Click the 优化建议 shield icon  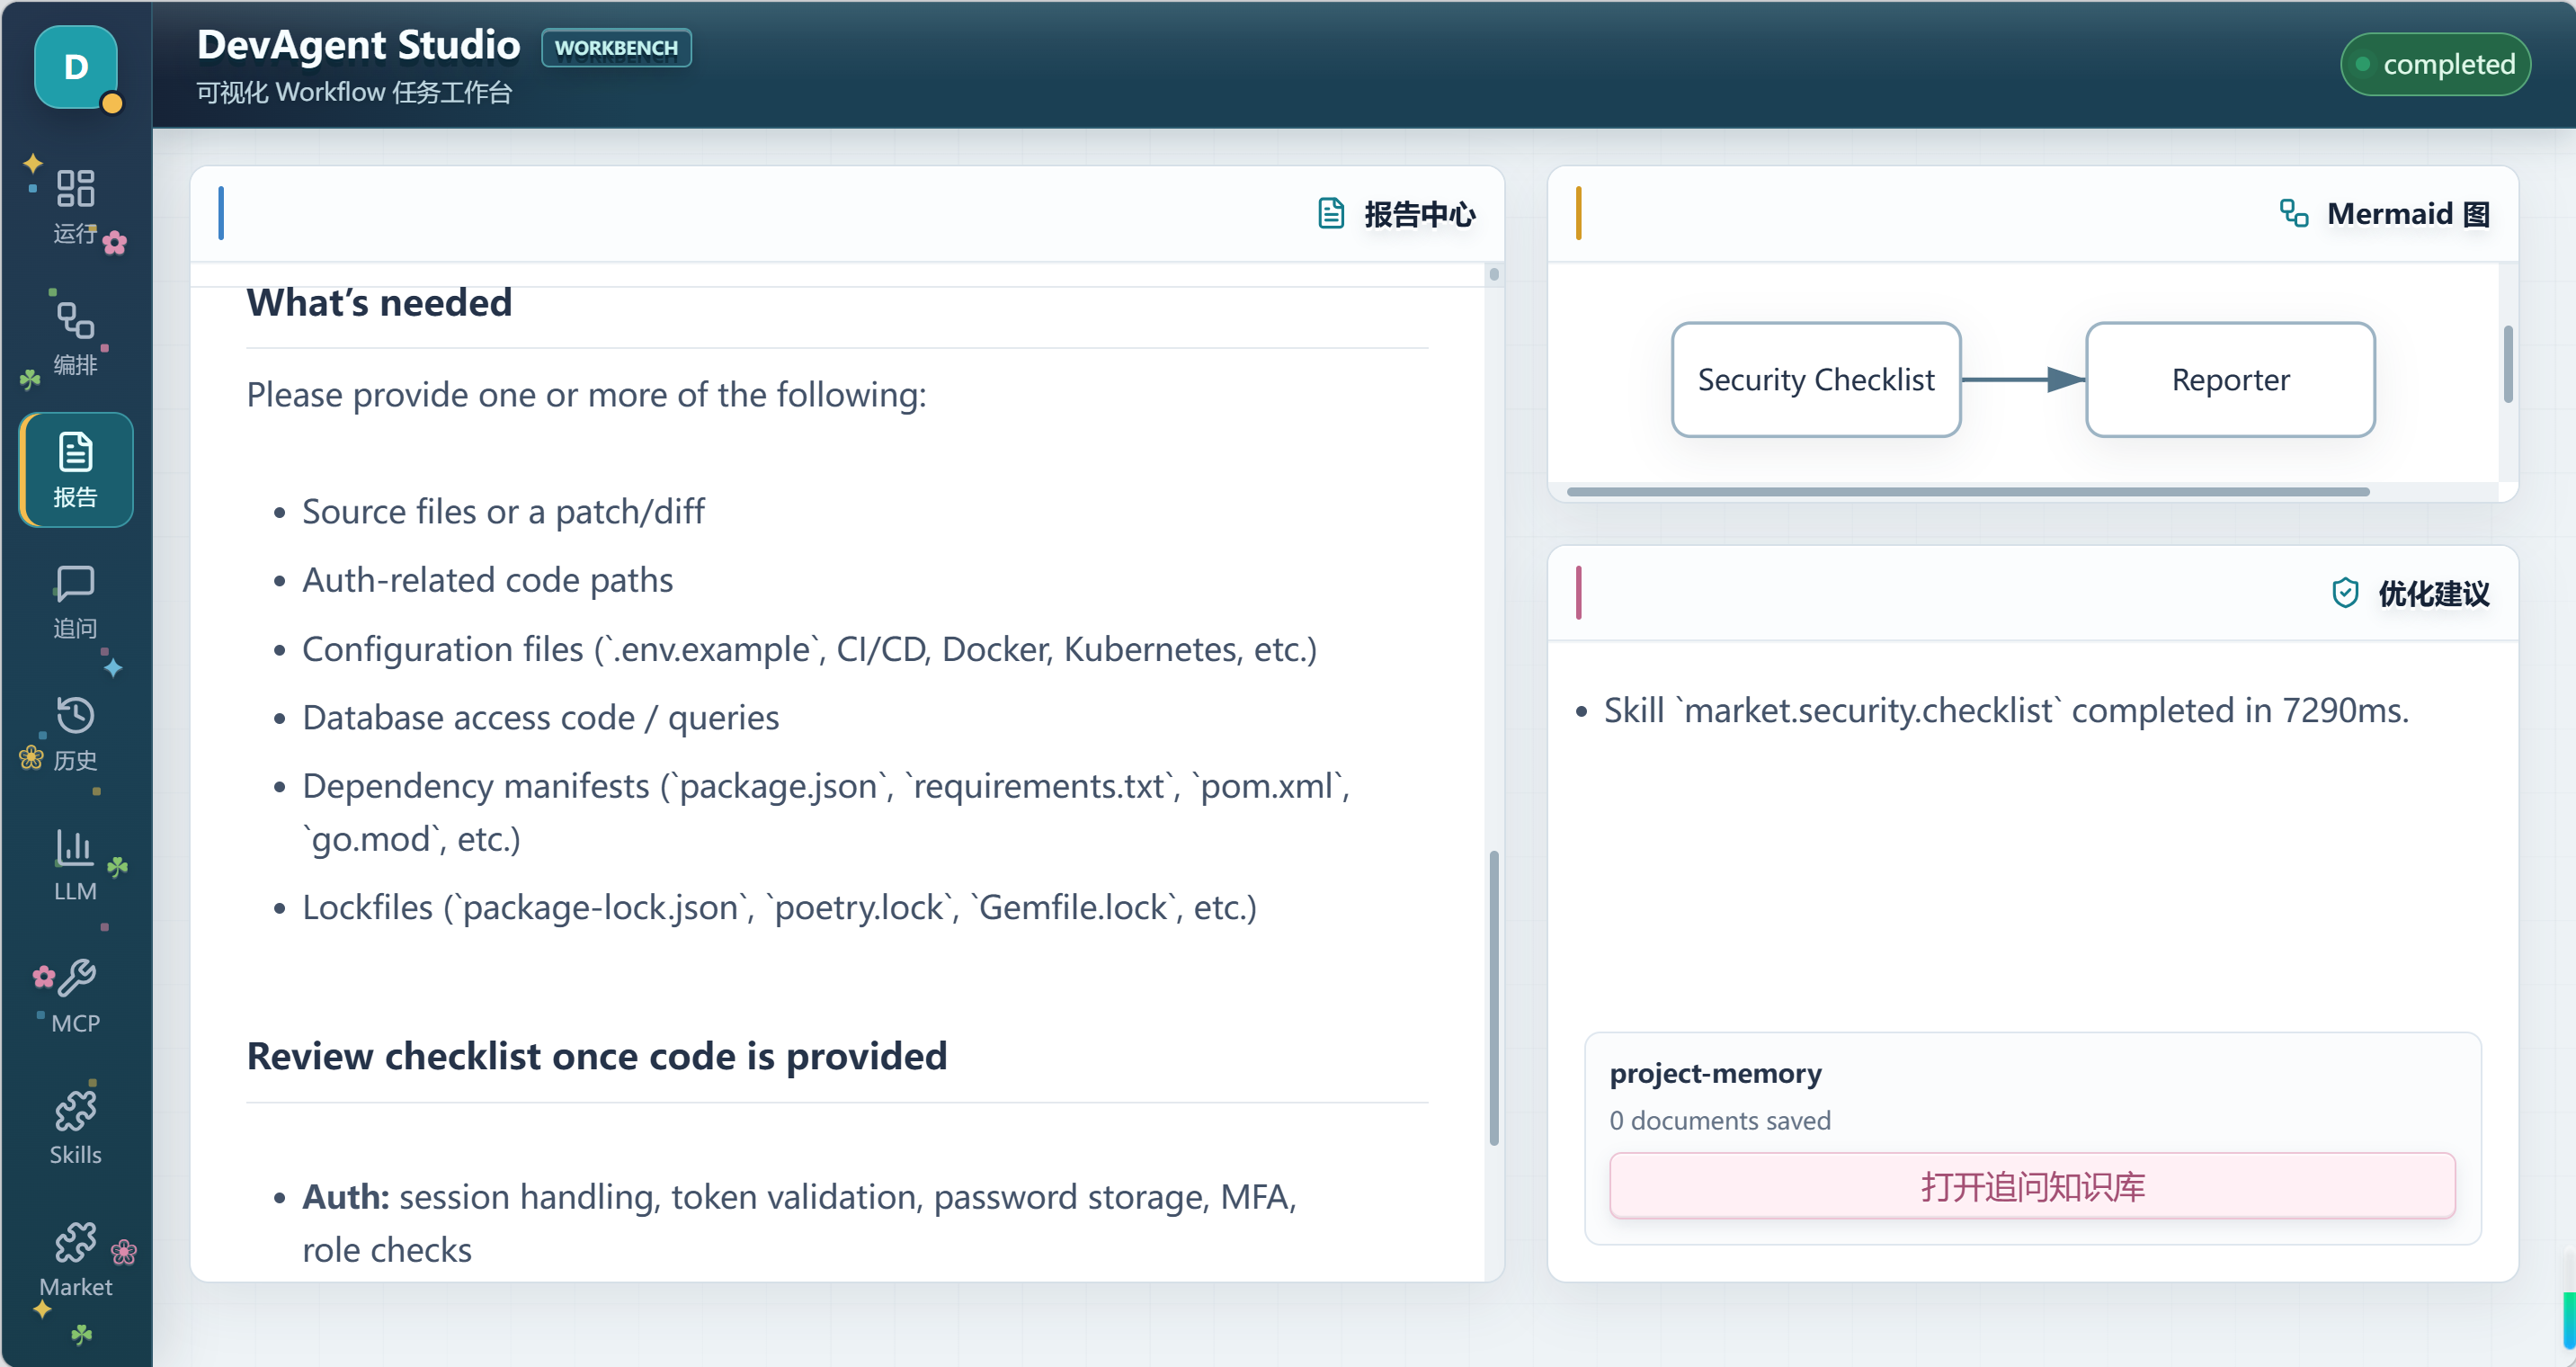tap(2345, 593)
